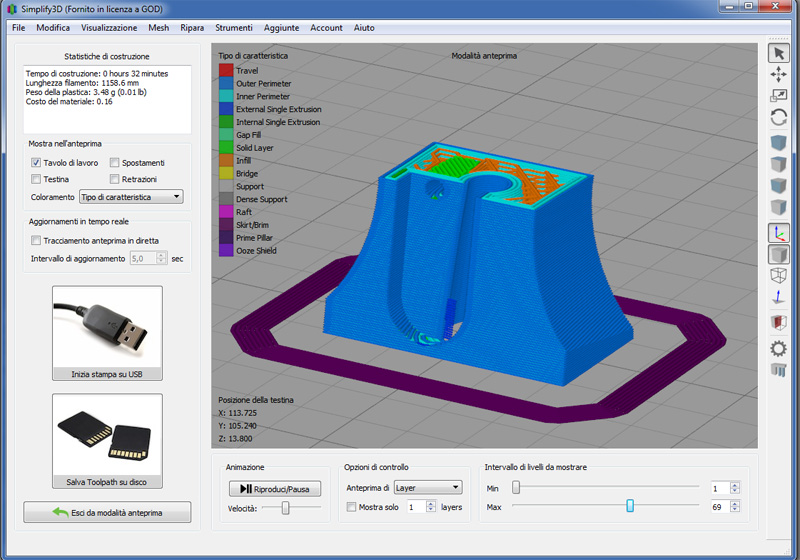Click the Tempo di costruzione statistic line
Viewport: 800px width, 560px height.
pos(97,73)
